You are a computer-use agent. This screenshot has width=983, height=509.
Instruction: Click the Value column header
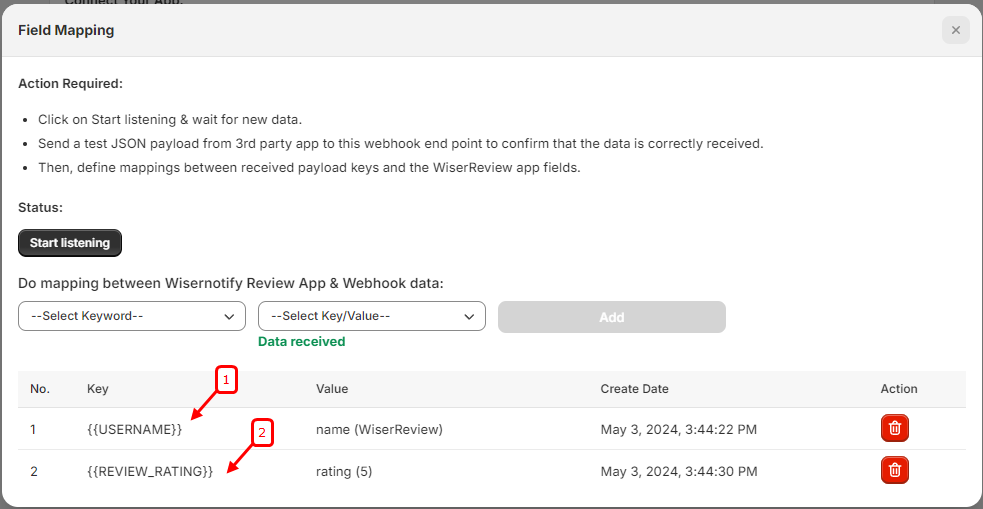pos(332,389)
